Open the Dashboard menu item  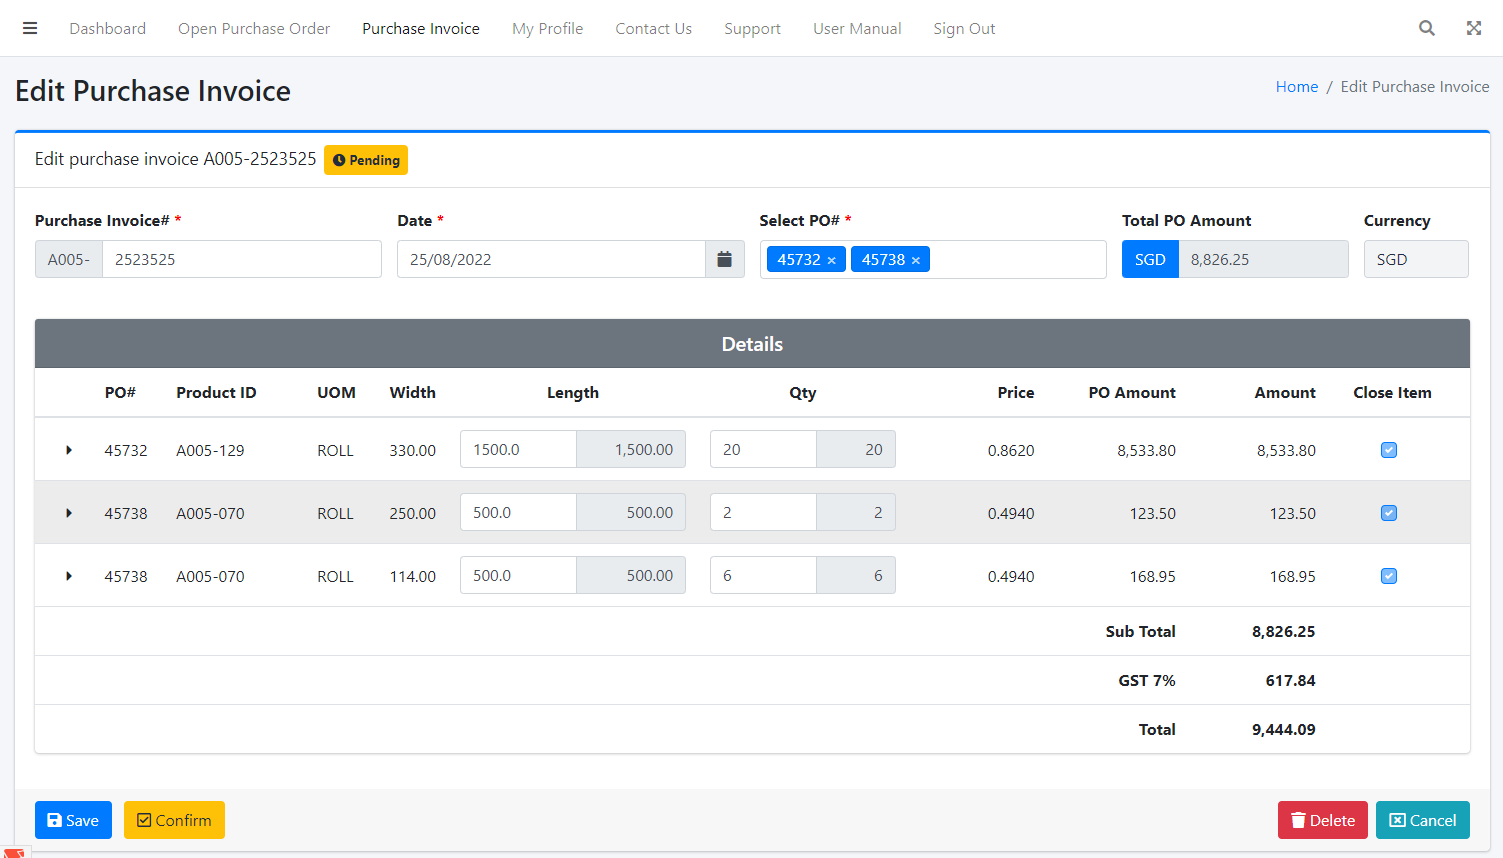tap(107, 28)
